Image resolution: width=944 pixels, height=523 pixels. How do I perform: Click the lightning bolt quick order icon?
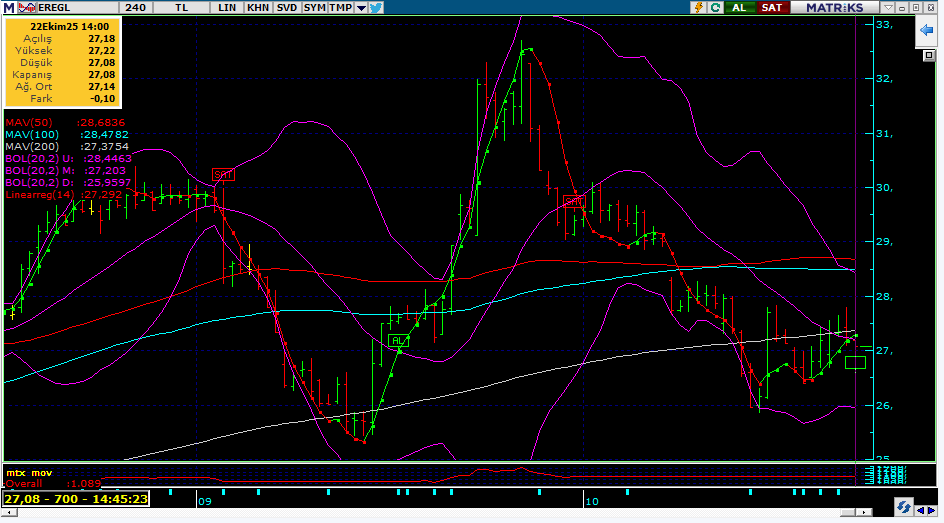(x=701, y=7)
